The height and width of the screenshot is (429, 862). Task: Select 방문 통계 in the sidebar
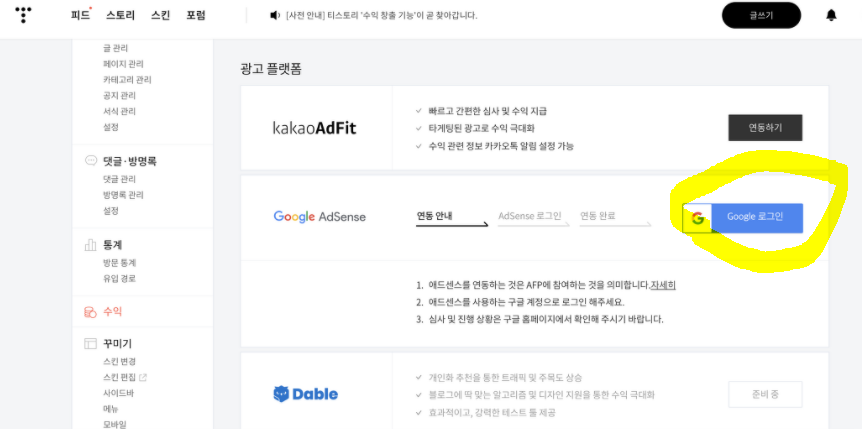119,263
